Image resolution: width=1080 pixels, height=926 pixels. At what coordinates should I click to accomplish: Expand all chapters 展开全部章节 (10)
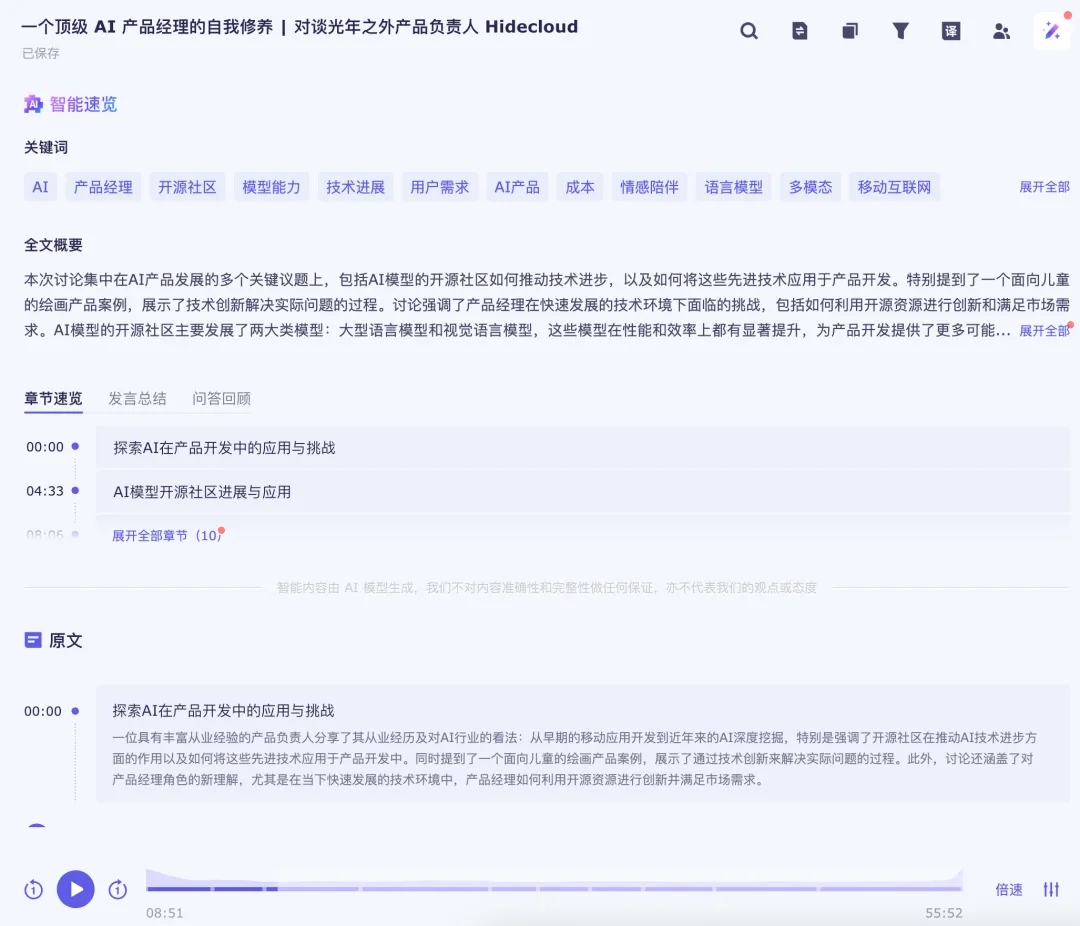tap(167, 535)
